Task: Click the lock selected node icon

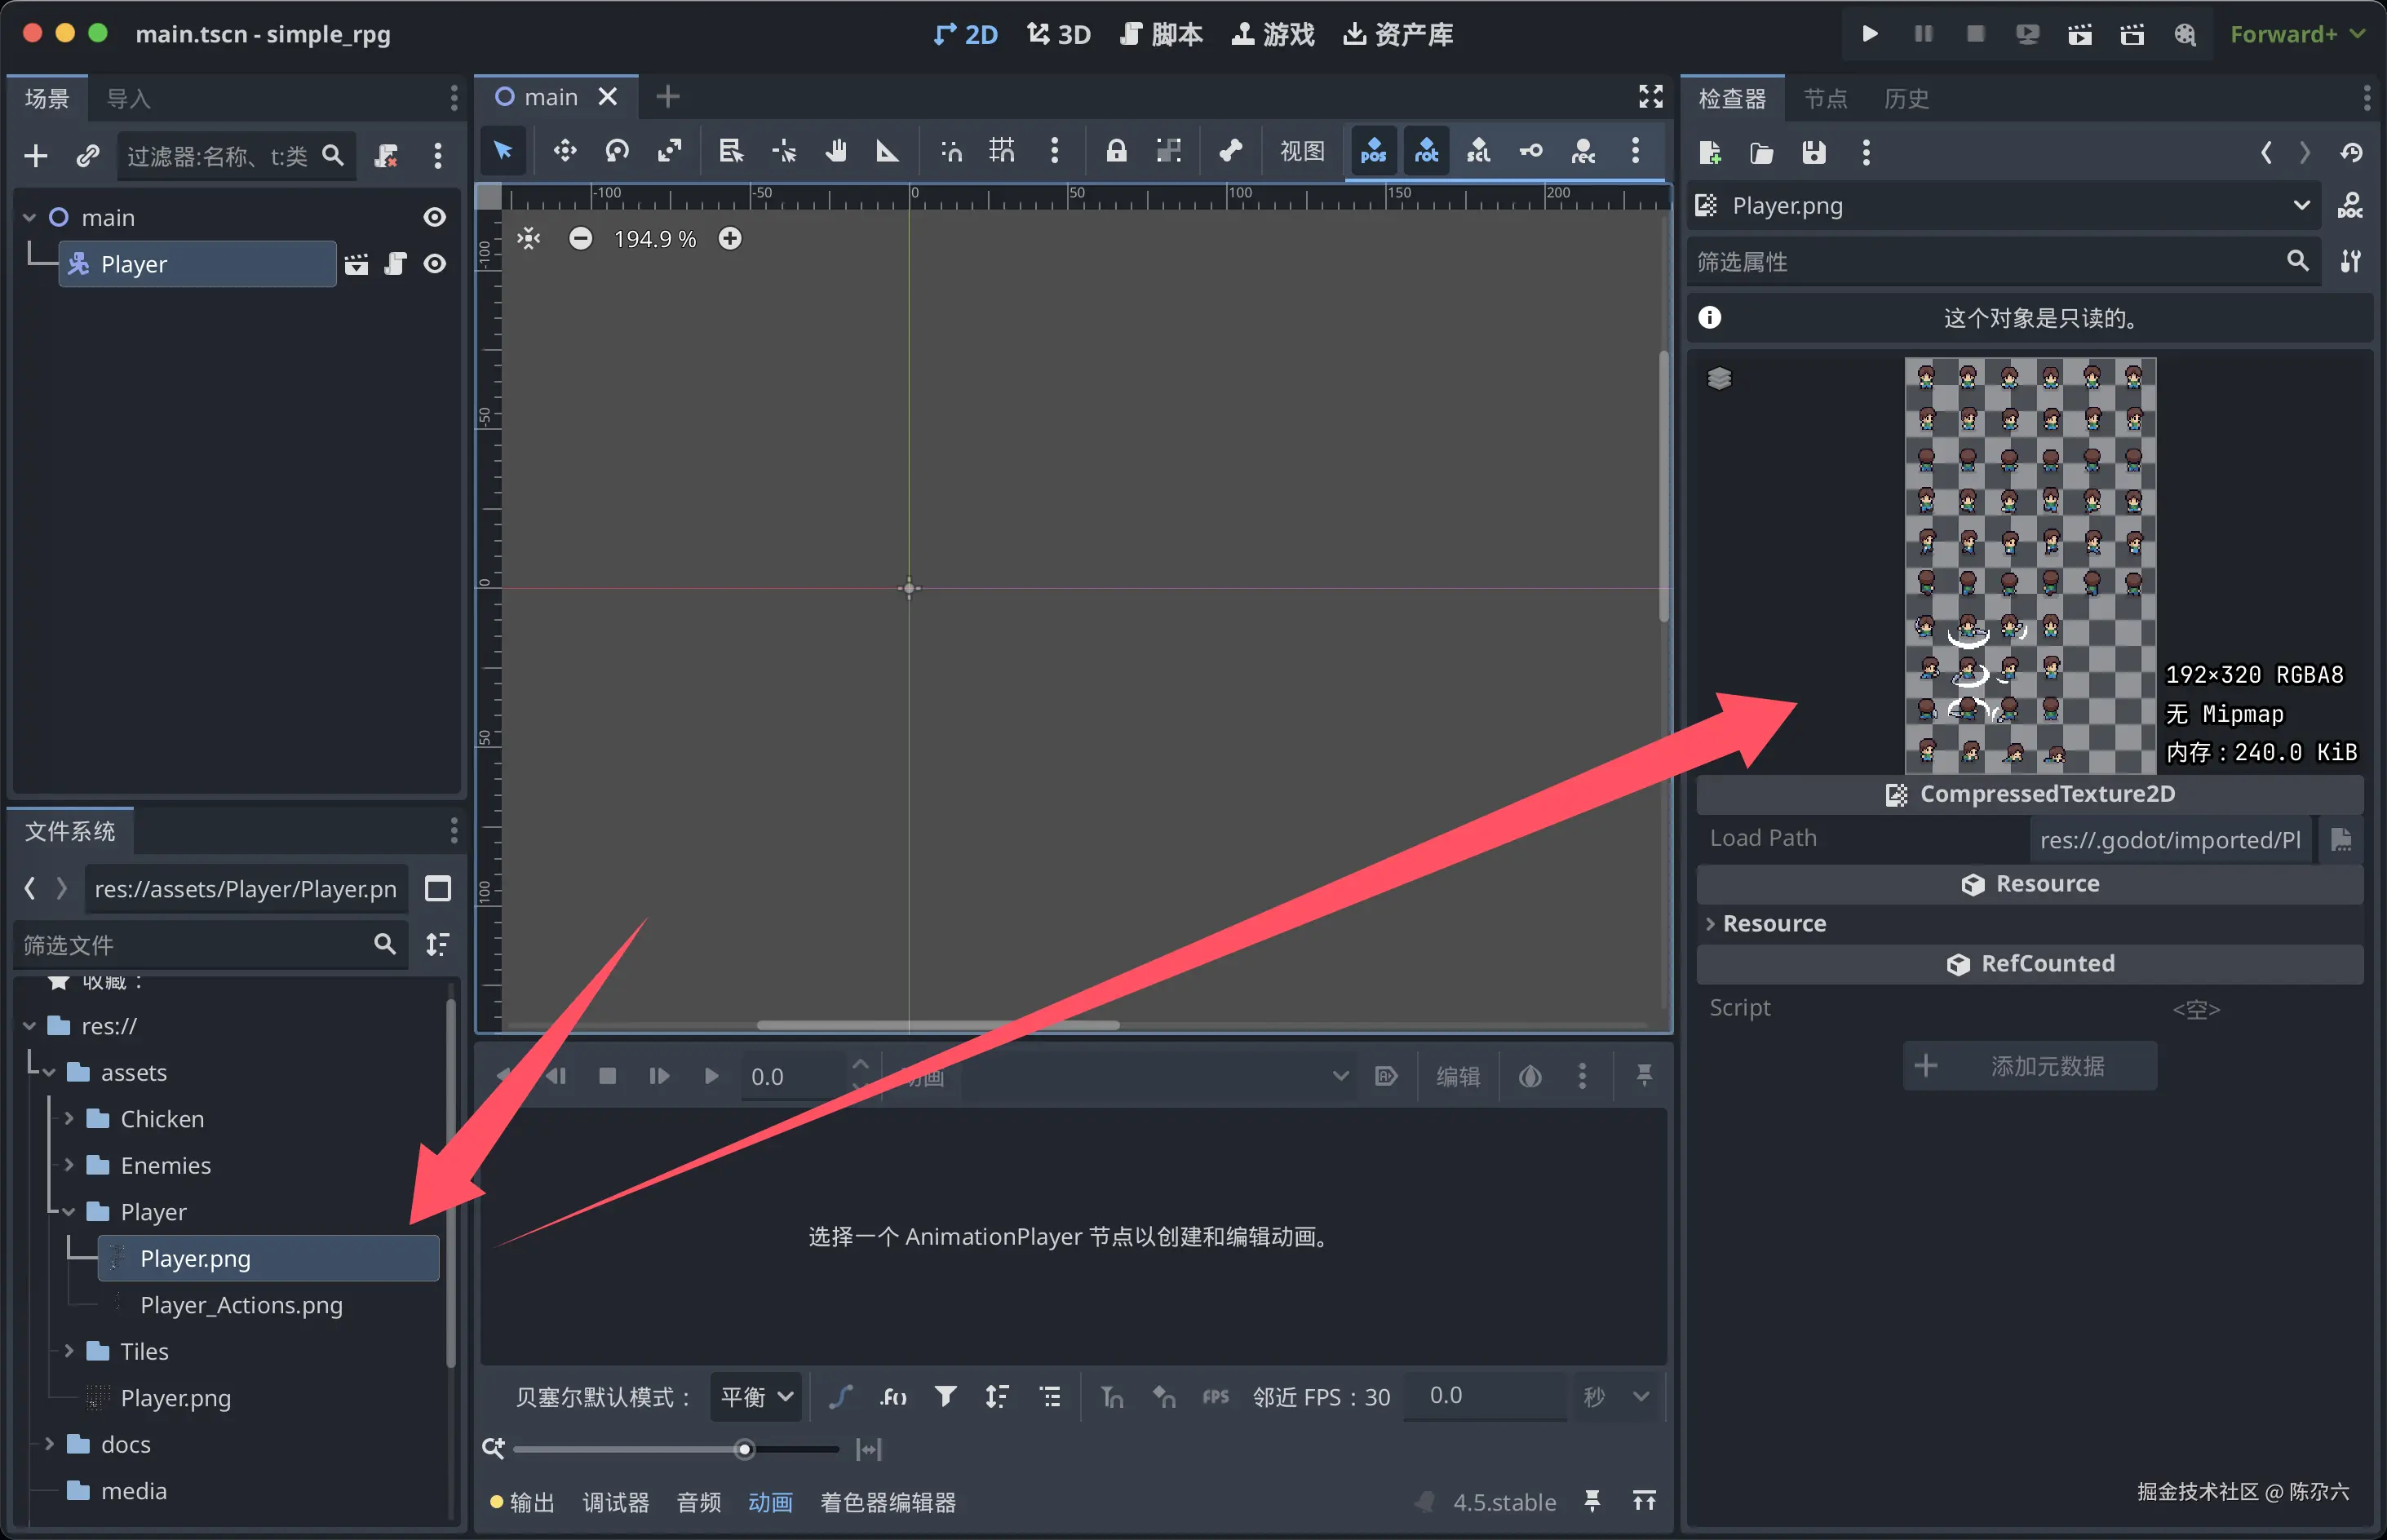Action: (x=1116, y=152)
